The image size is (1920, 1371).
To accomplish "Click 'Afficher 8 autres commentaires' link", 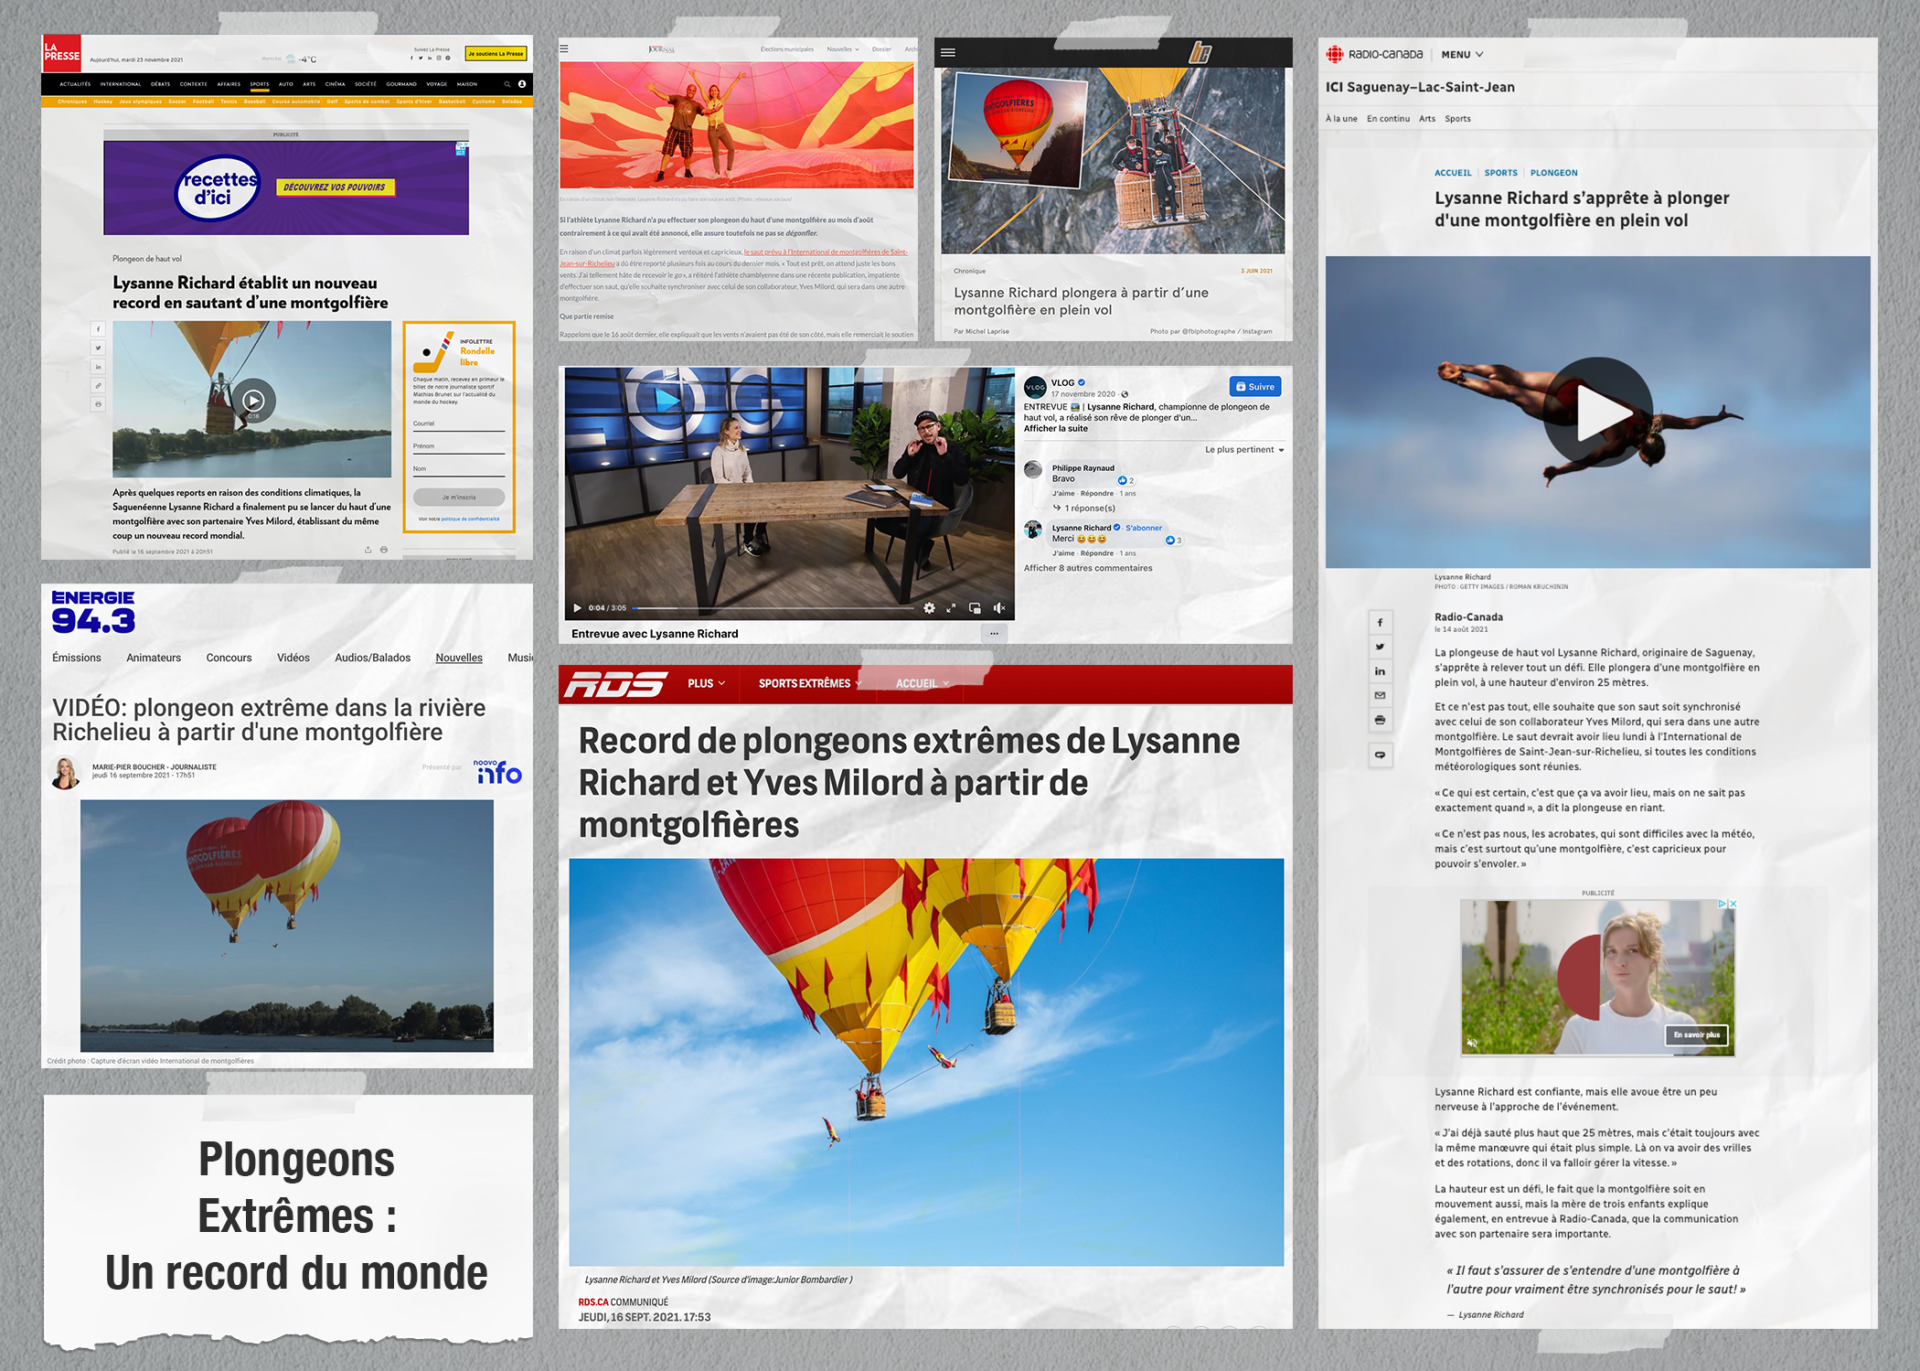I will pos(1088,568).
